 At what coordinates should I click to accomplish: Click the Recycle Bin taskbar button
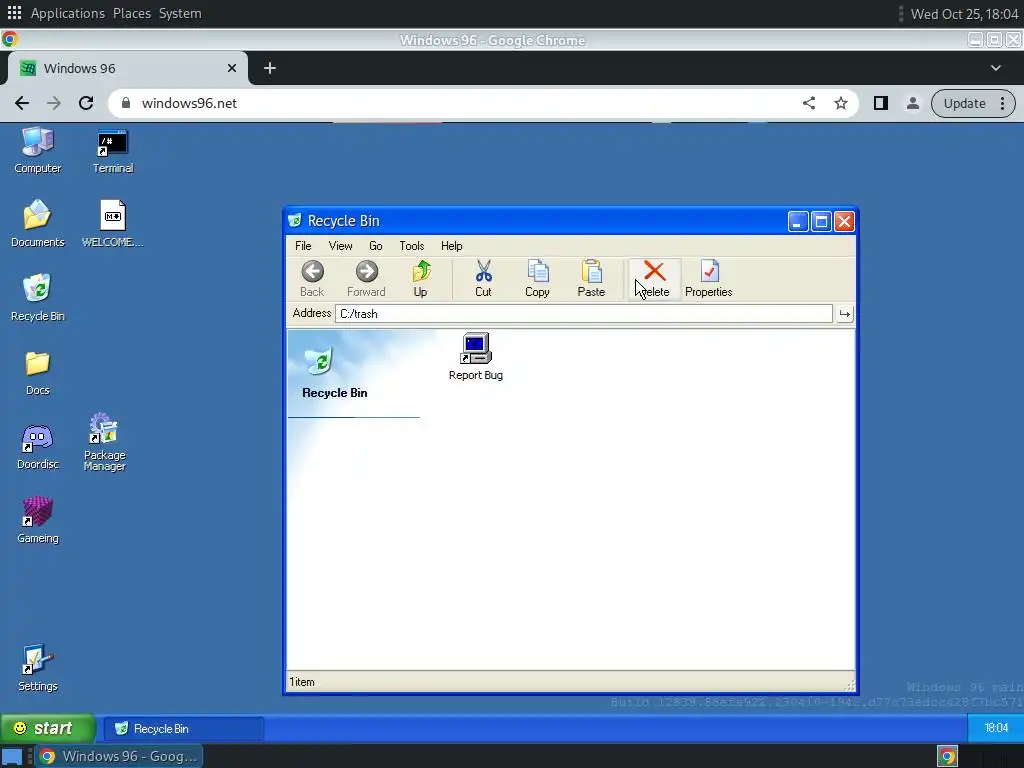(x=184, y=729)
